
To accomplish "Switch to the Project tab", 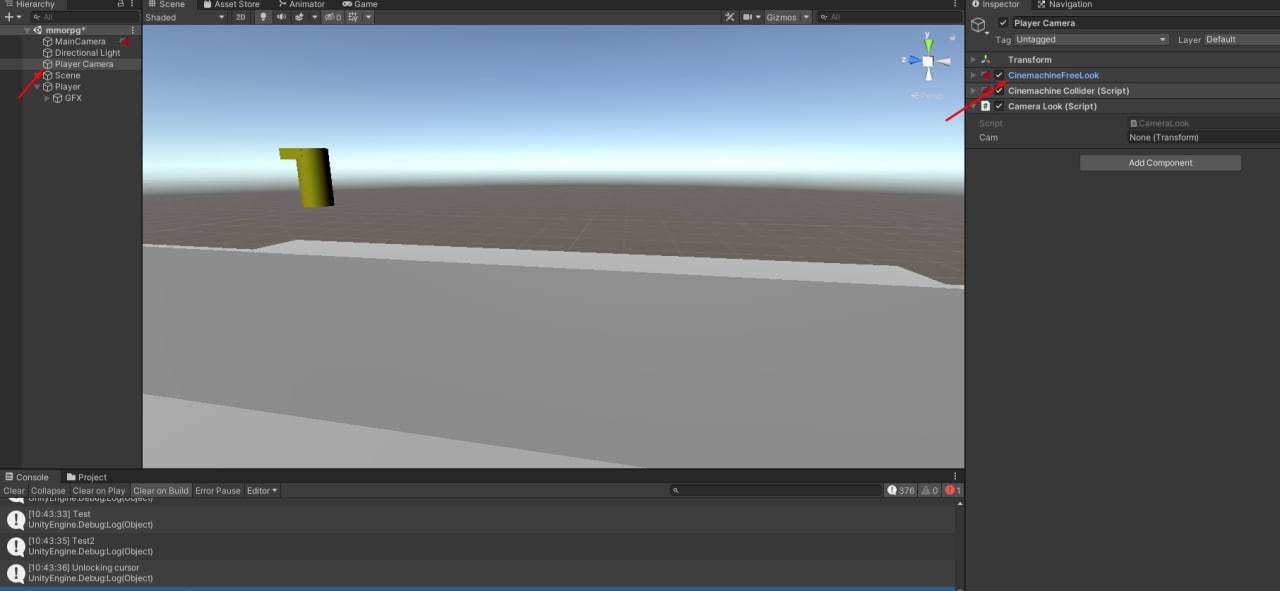I will [86, 477].
